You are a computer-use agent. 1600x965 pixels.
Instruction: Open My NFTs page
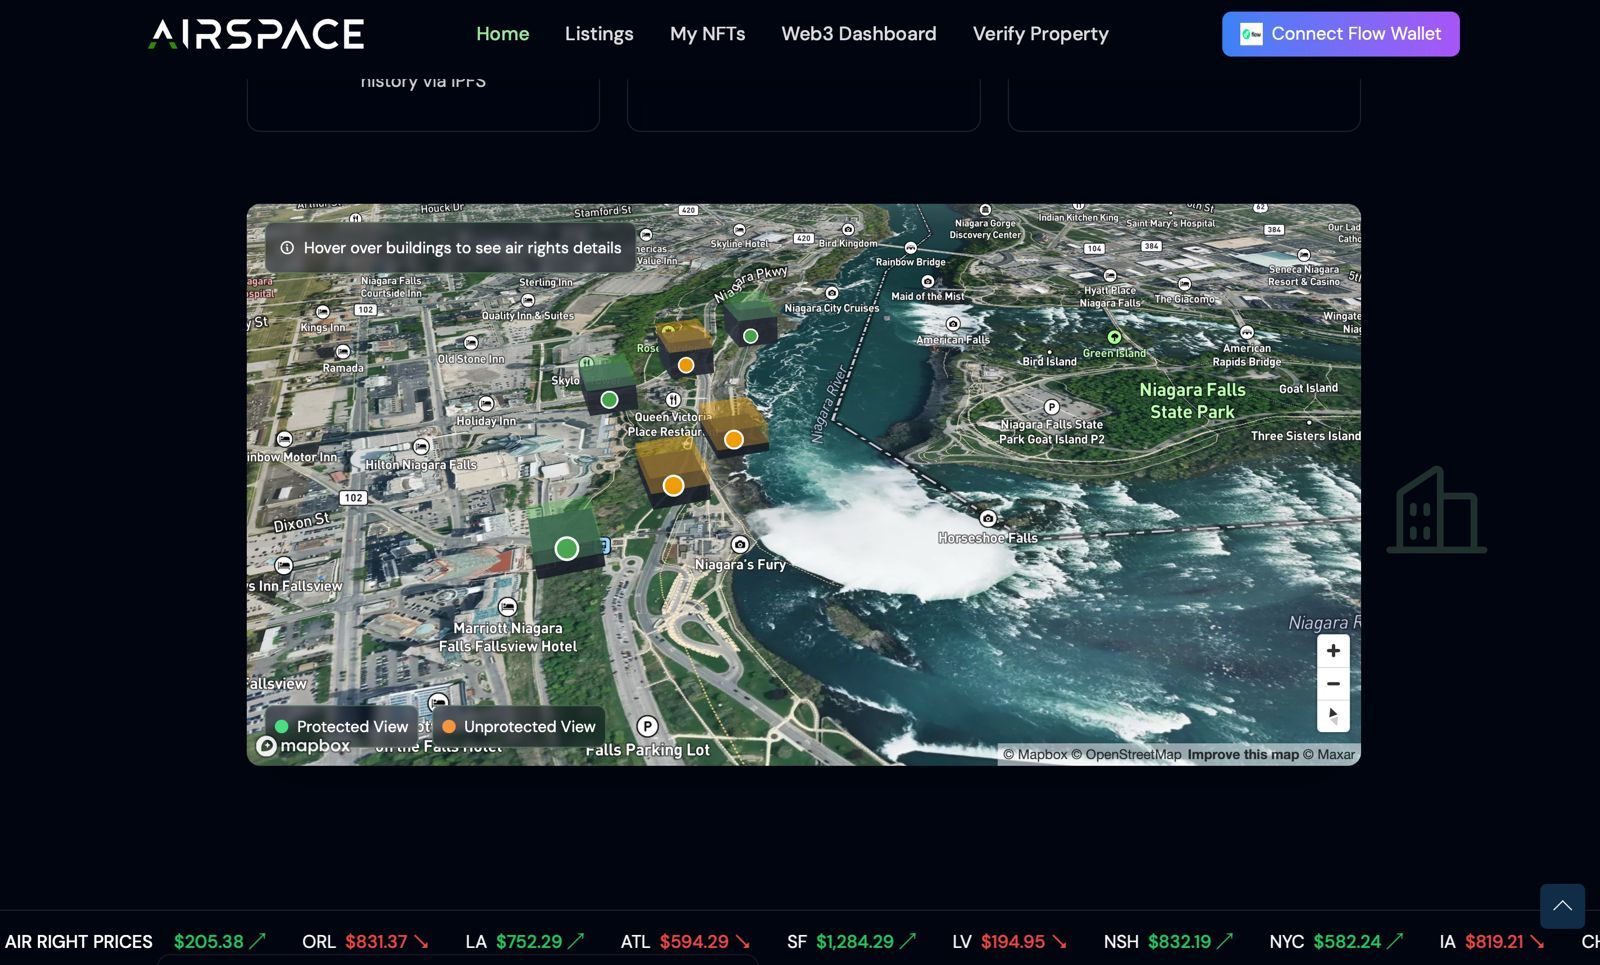707,34
